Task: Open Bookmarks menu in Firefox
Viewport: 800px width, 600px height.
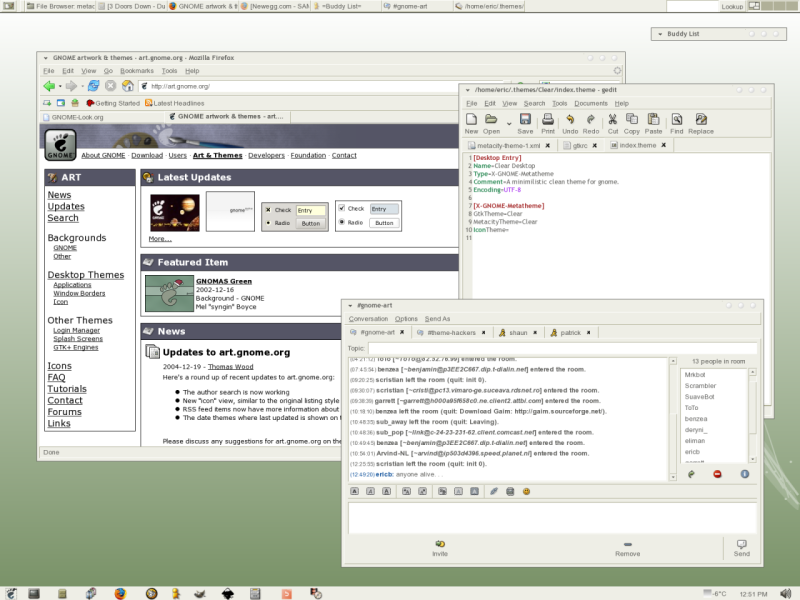Action: tap(137, 71)
